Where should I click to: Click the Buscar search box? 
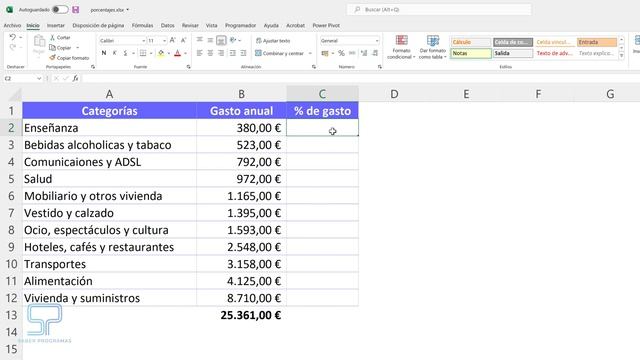pyautogui.click(x=439, y=9)
